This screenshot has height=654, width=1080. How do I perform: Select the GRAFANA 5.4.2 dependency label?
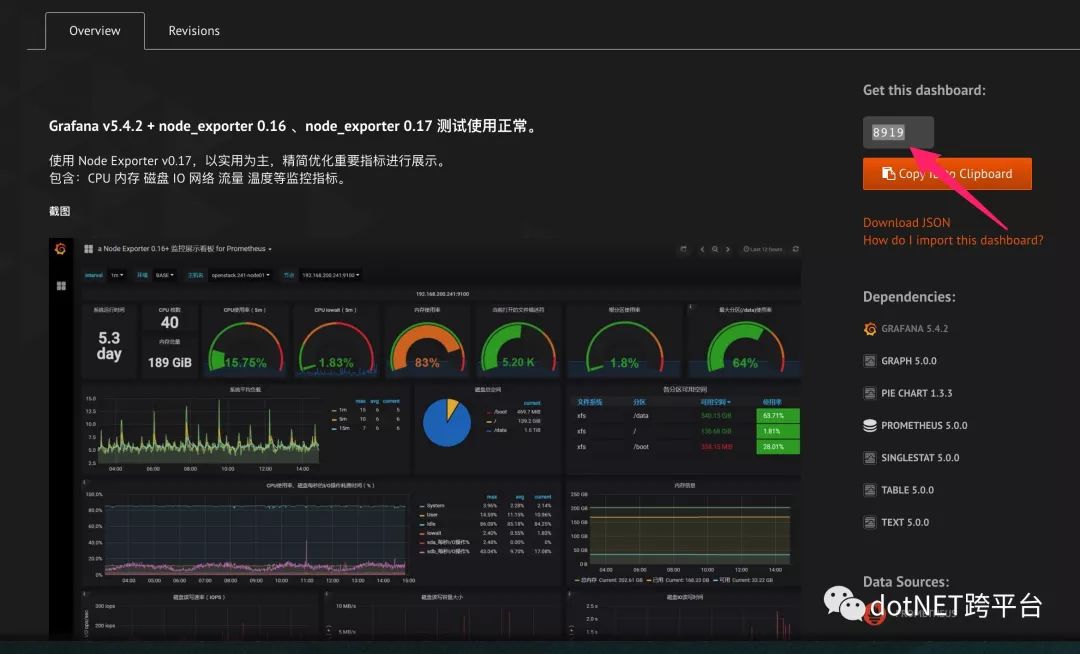click(915, 329)
